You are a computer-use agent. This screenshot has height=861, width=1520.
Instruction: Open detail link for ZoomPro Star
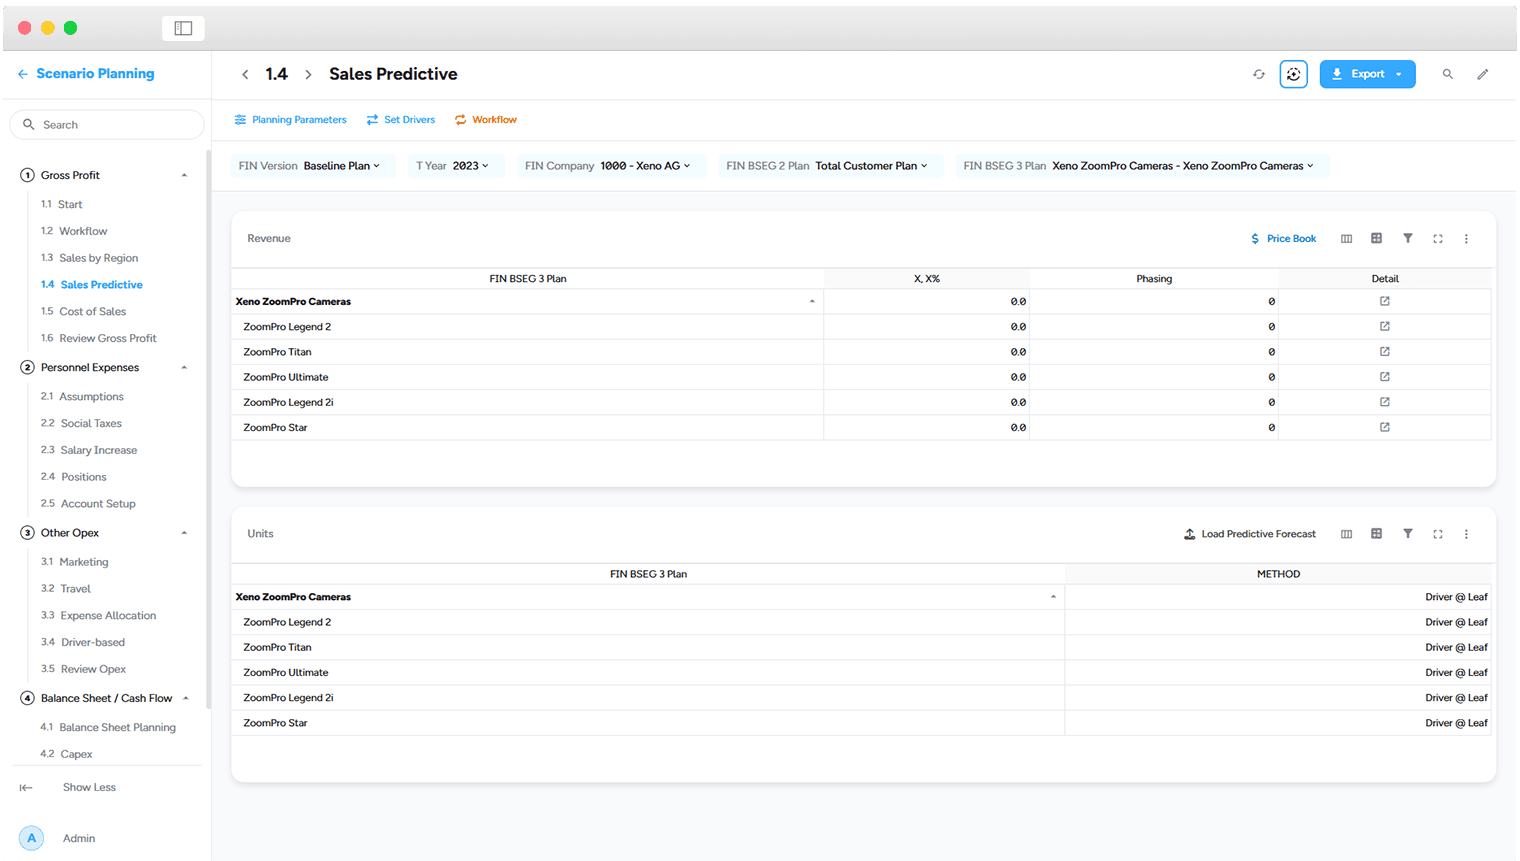pos(1385,427)
